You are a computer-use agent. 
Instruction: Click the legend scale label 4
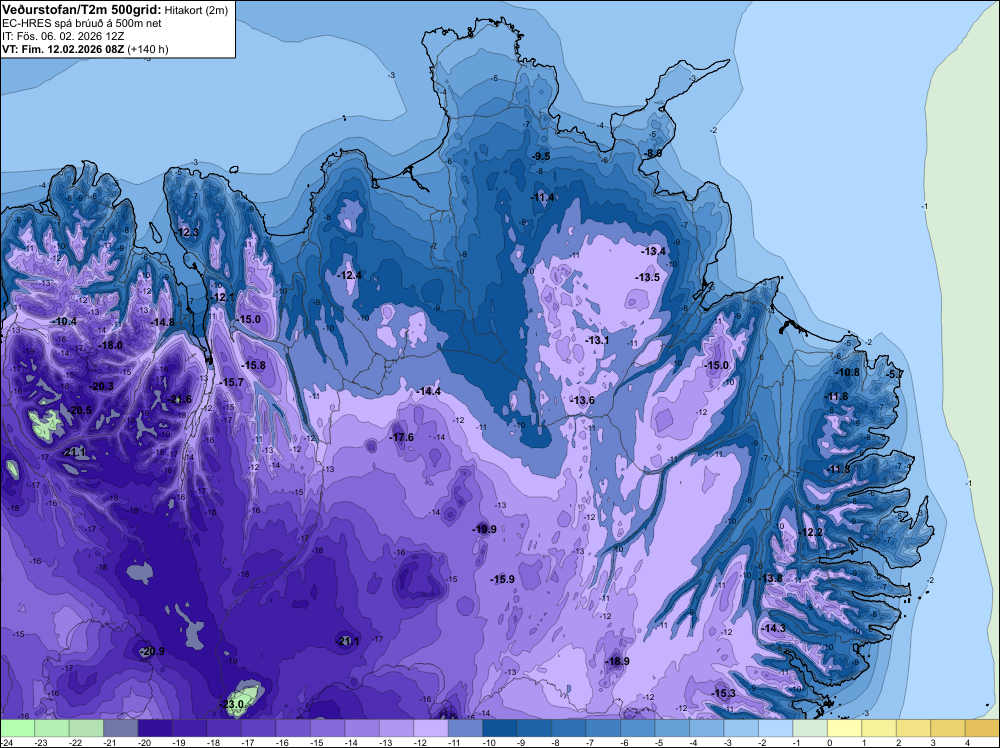pyautogui.click(x=967, y=742)
